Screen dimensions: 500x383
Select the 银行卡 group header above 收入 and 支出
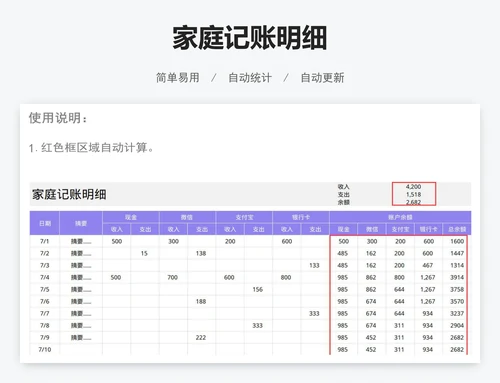click(x=301, y=217)
